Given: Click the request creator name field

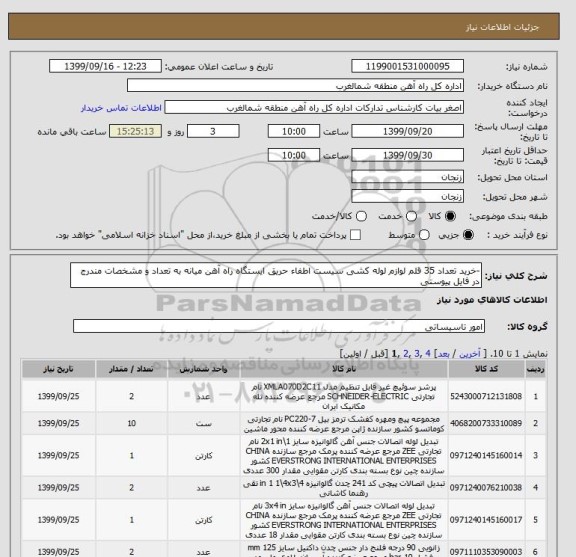Looking at the screenshot, I should [x=314, y=108].
